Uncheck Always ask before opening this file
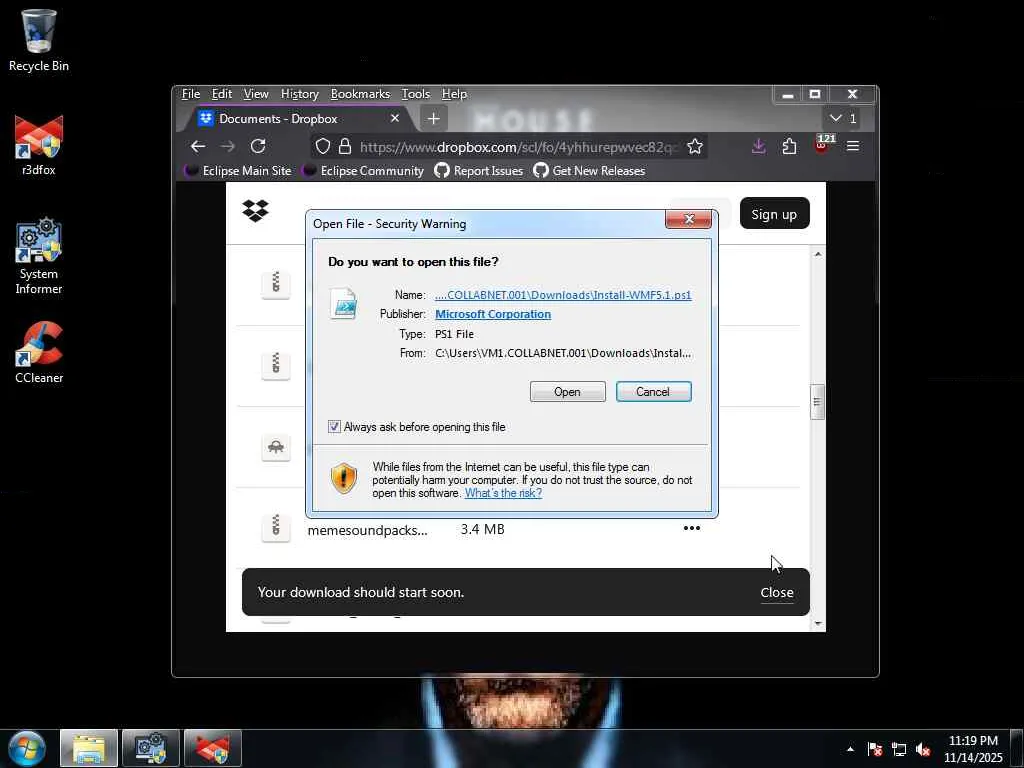The height and width of the screenshot is (768, 1024). [334, 426]
